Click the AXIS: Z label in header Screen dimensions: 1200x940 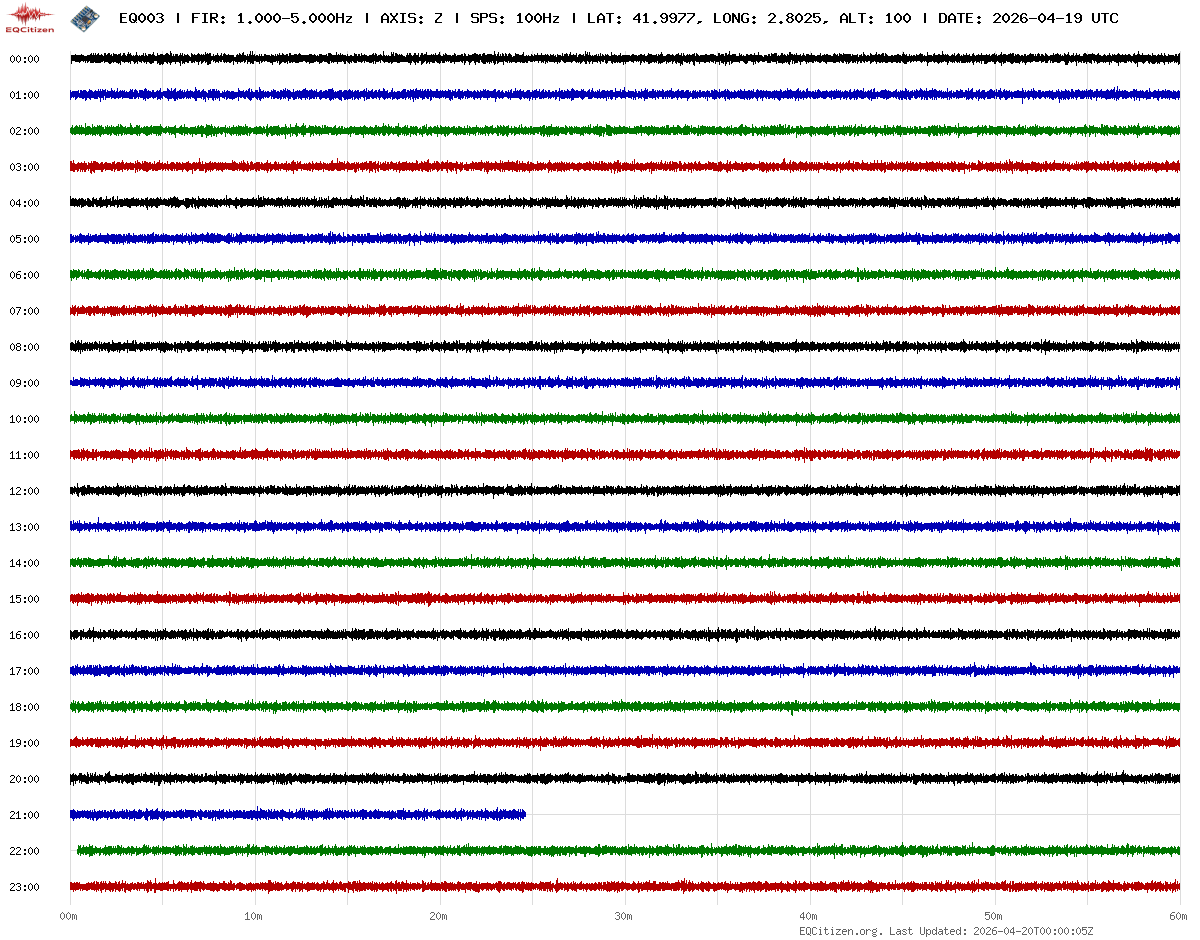pyautogui.click(x=411, y=19)
